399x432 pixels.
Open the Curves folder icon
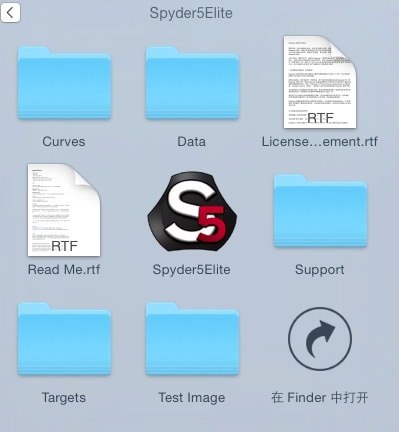pos(64,83)
